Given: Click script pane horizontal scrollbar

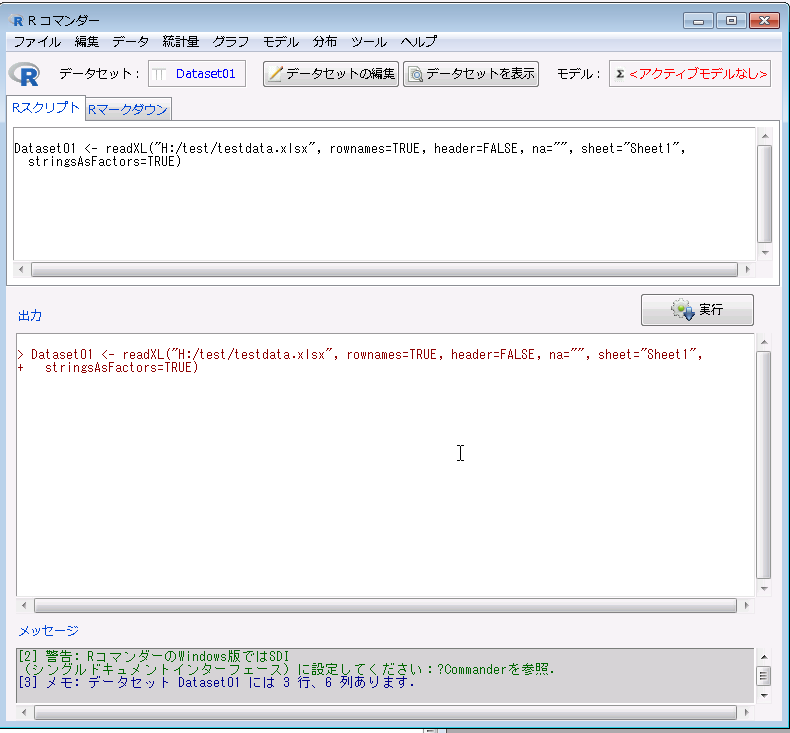Looking at the screenshot, I should point(384,270).
